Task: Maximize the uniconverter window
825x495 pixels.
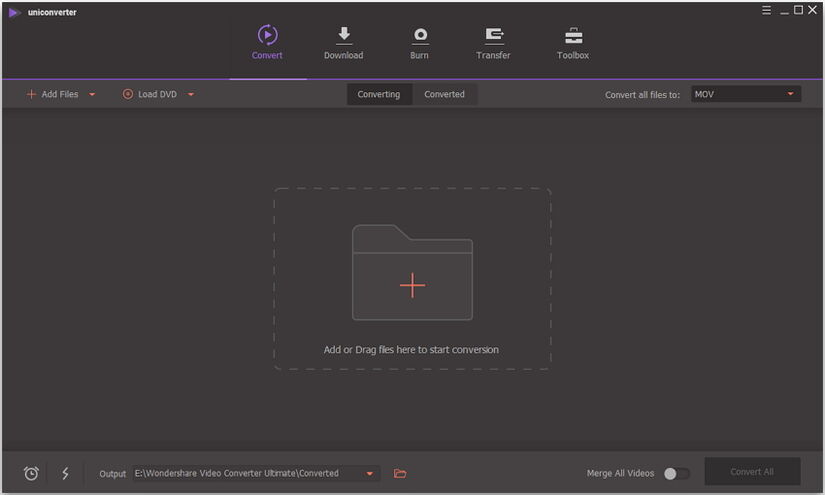Action: click(x=798, y=10)
